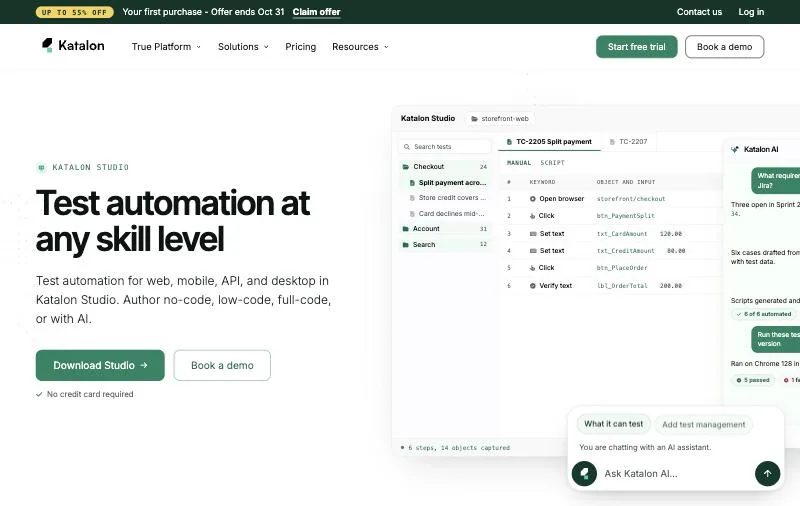The width and height of the screenshot is (800, 506).
Task: Click the arrow in Download Studio button
Action: tap(144, 365)
